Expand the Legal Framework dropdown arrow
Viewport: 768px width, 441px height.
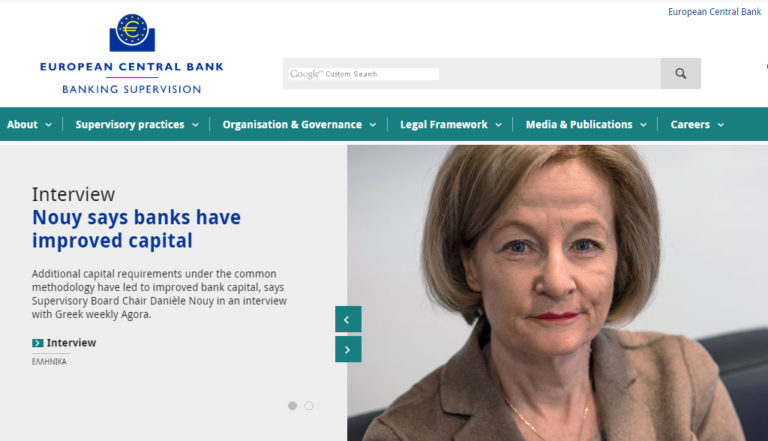[x=499, y=125]
